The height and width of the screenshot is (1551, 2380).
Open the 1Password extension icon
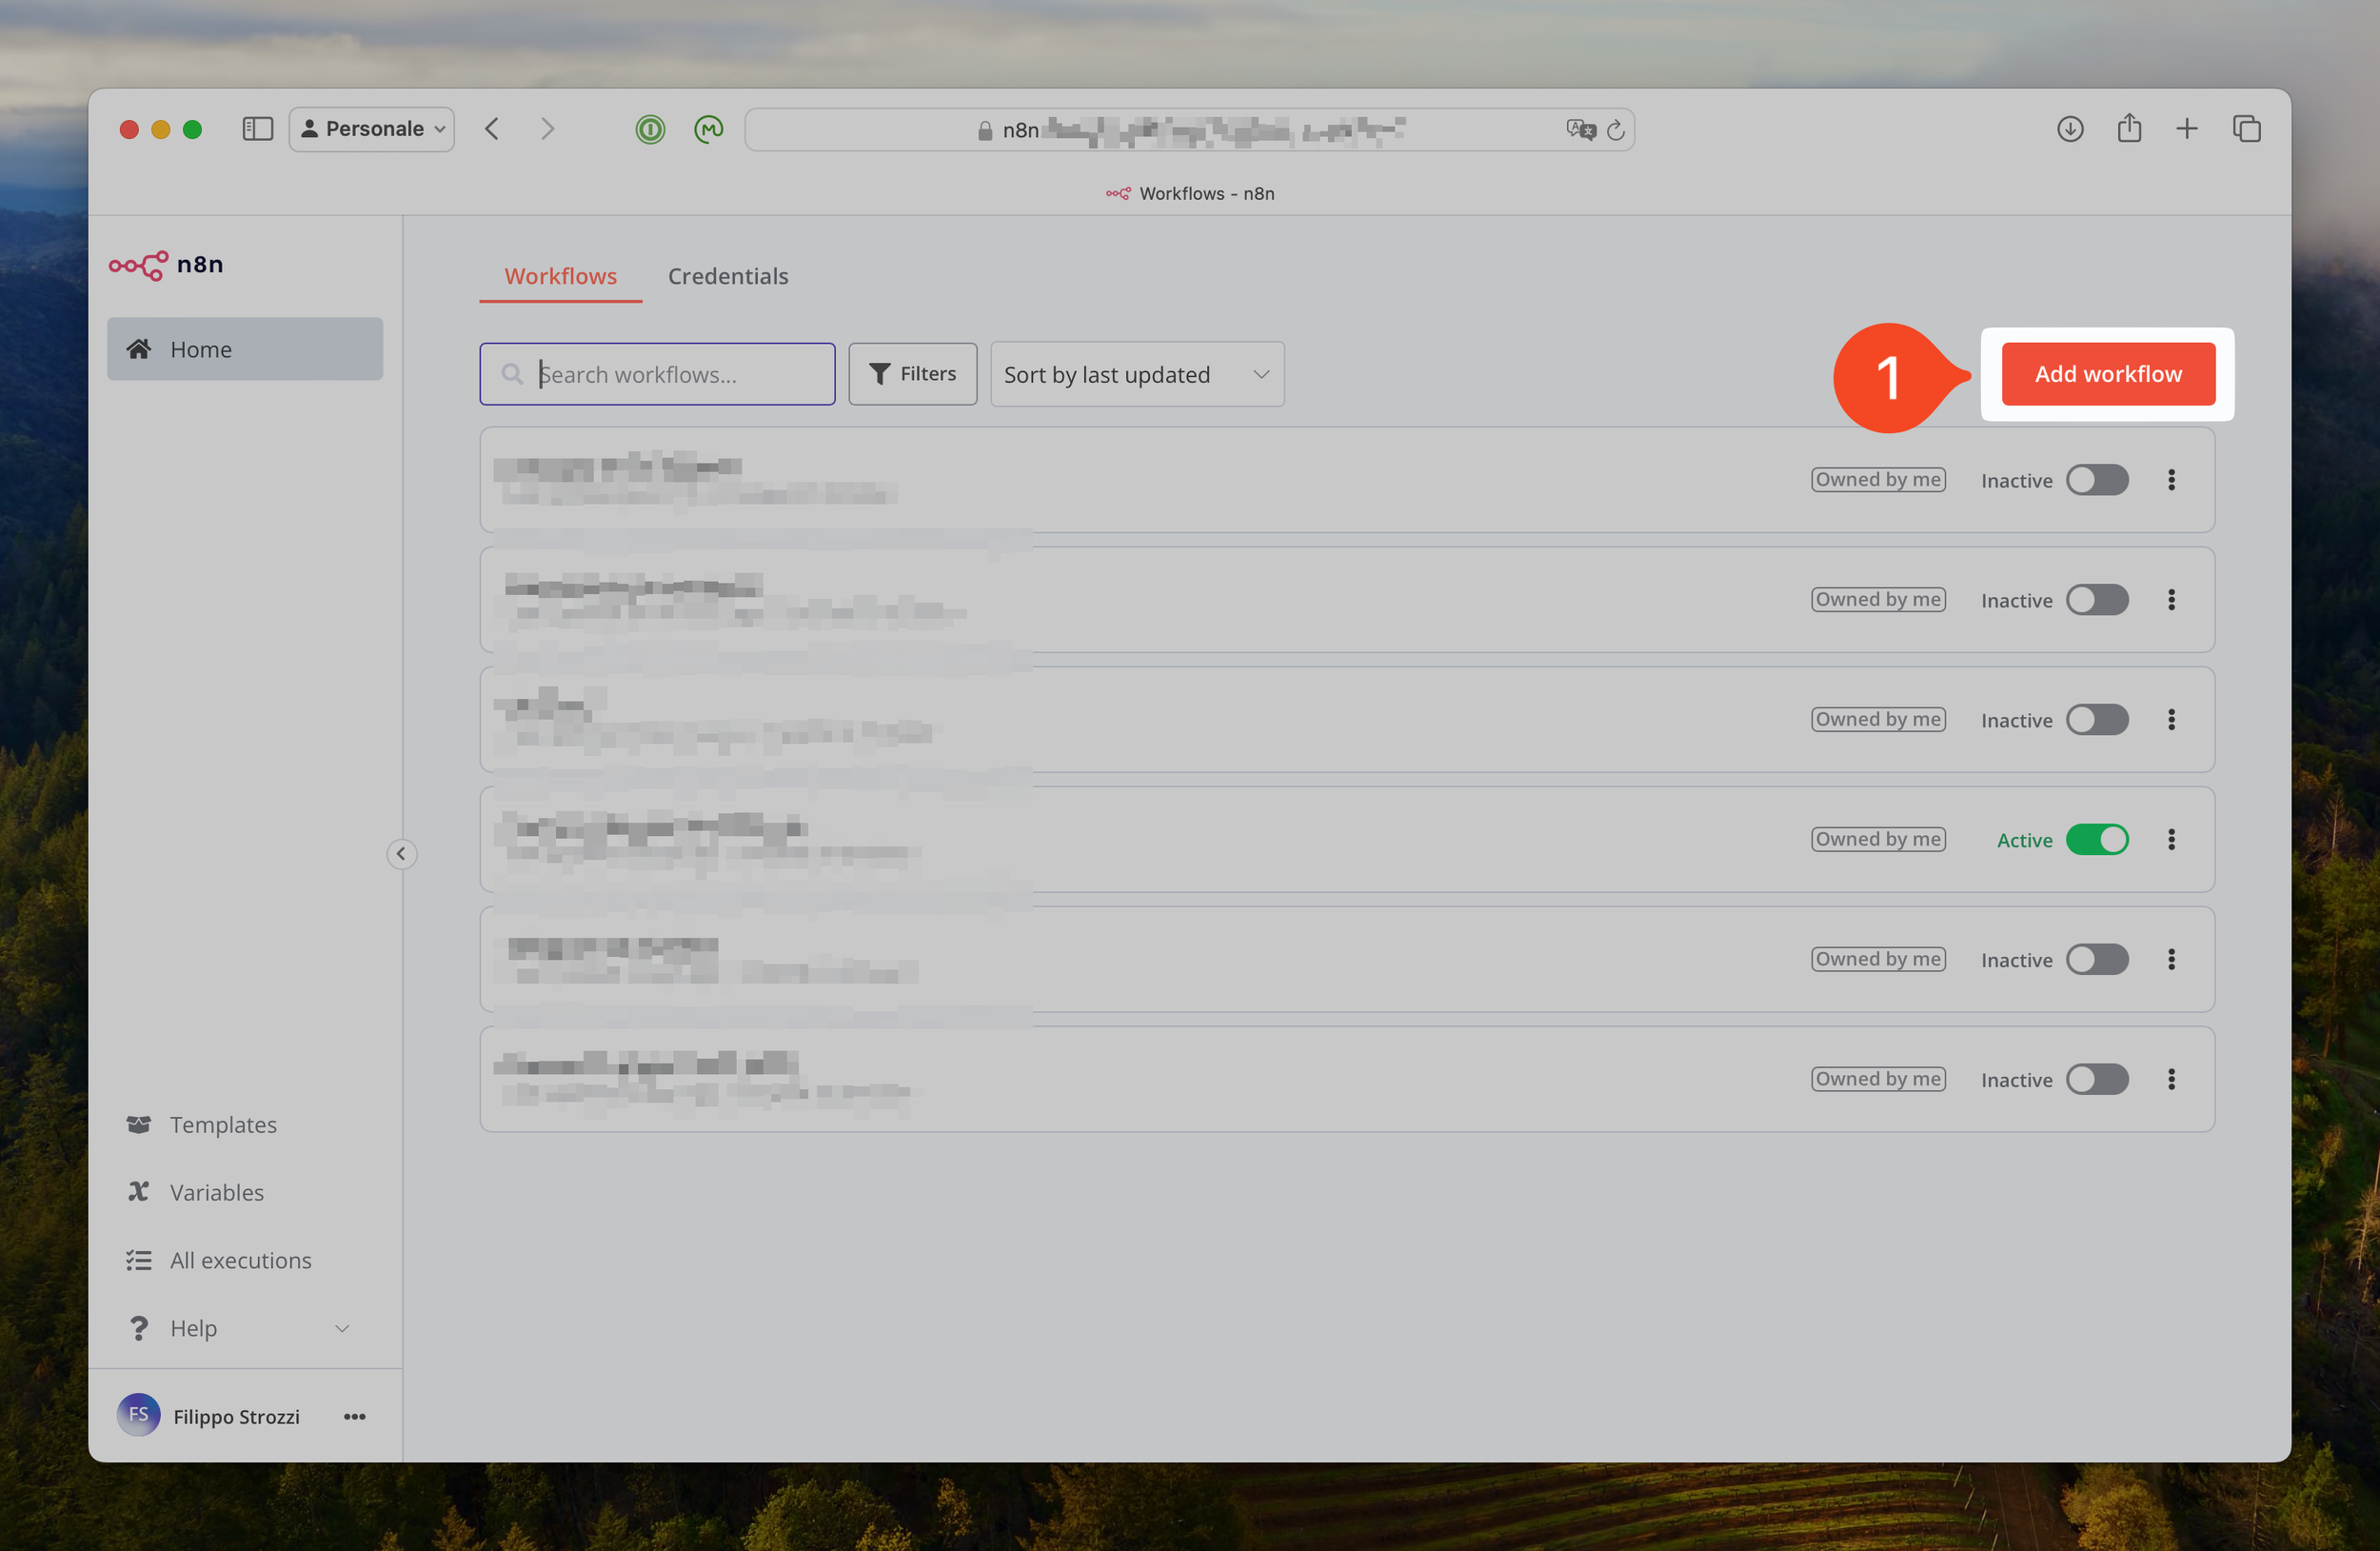650,129
